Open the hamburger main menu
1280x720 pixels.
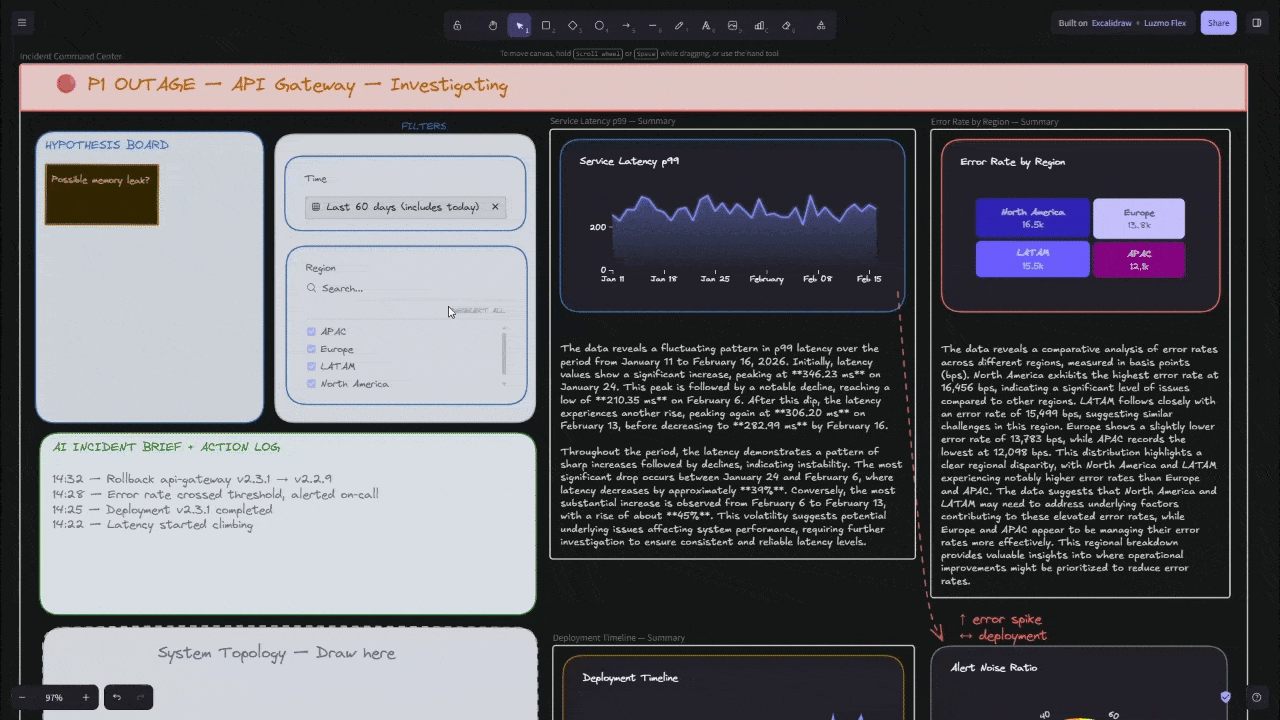pos(22,23)
